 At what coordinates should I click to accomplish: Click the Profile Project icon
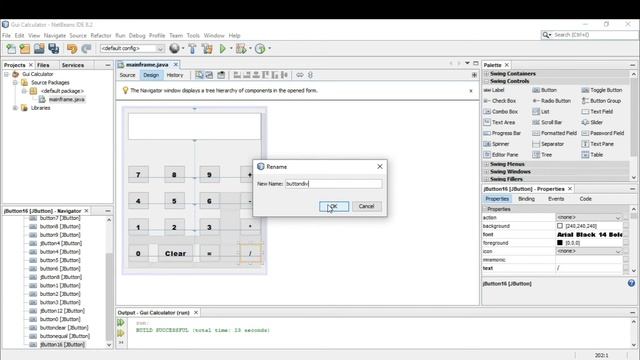260,49
